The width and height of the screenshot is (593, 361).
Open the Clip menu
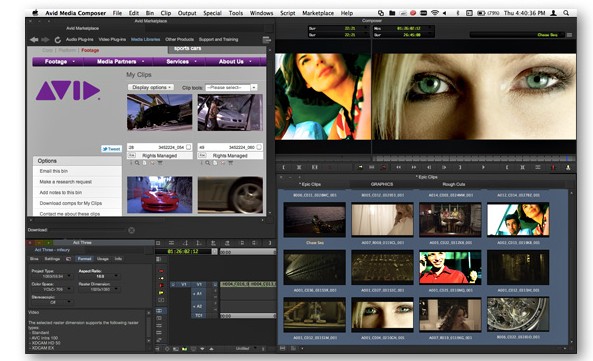[x=166, y=13]
